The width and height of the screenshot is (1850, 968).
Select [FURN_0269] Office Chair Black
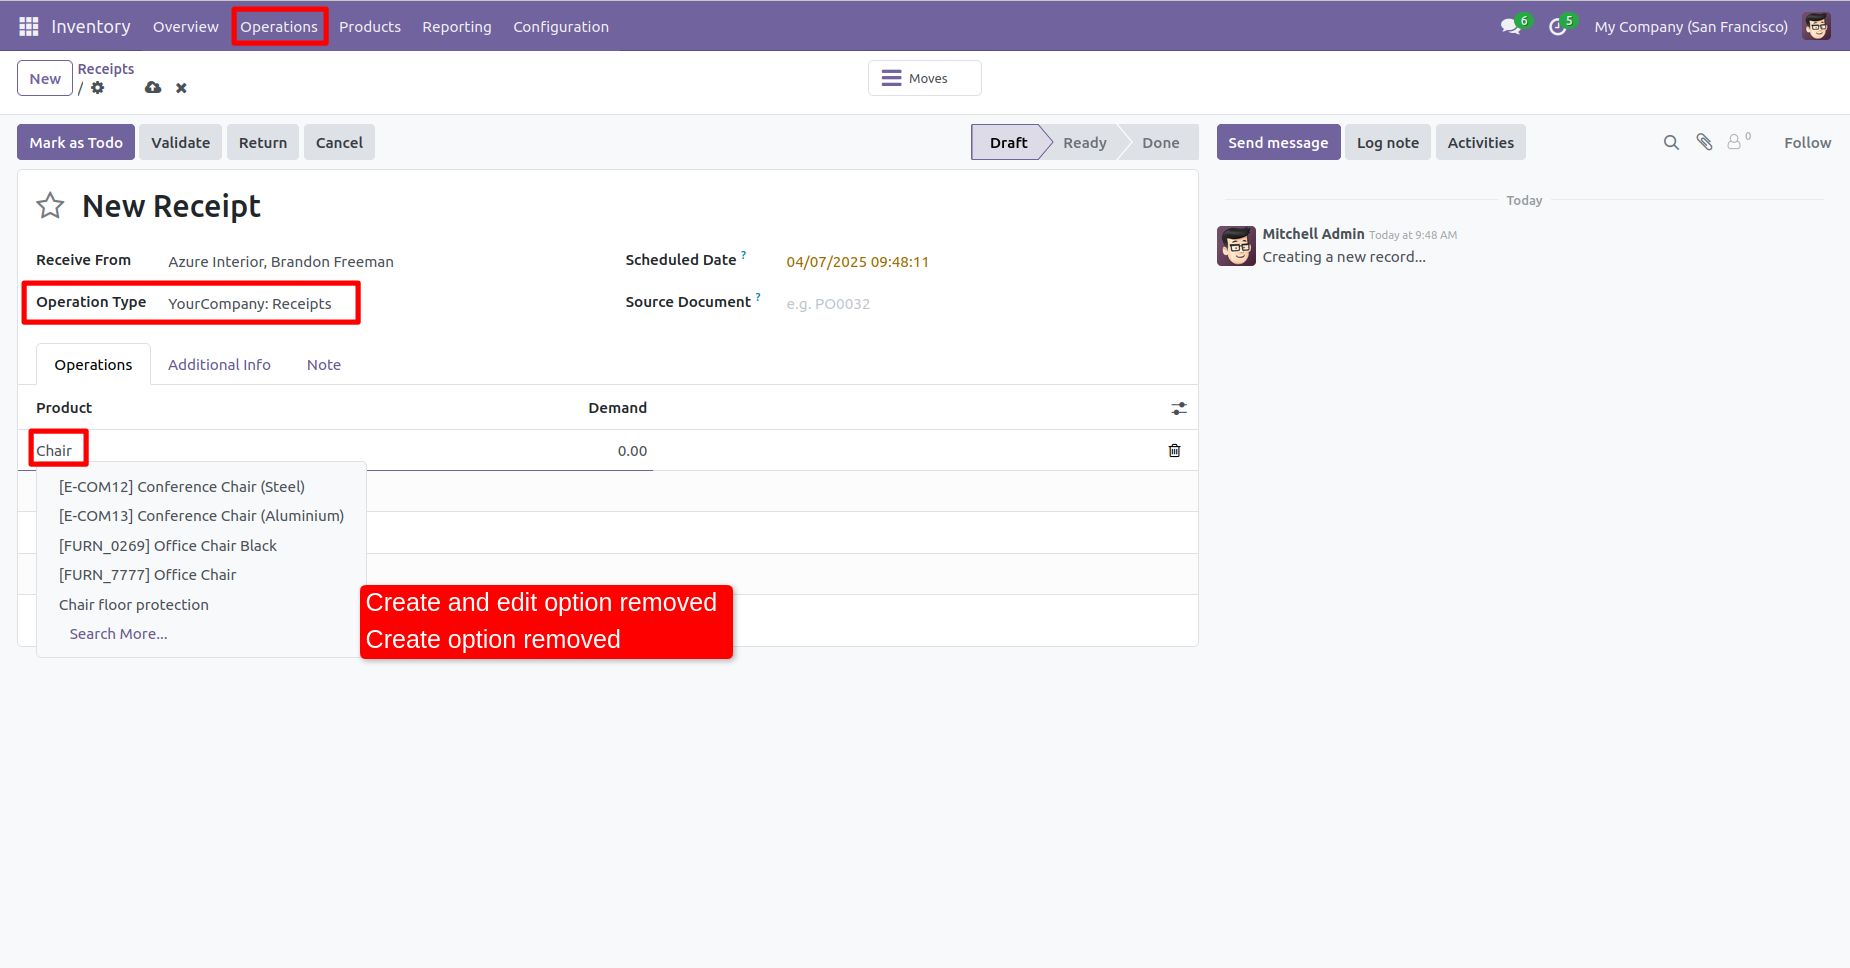(201, 546)
